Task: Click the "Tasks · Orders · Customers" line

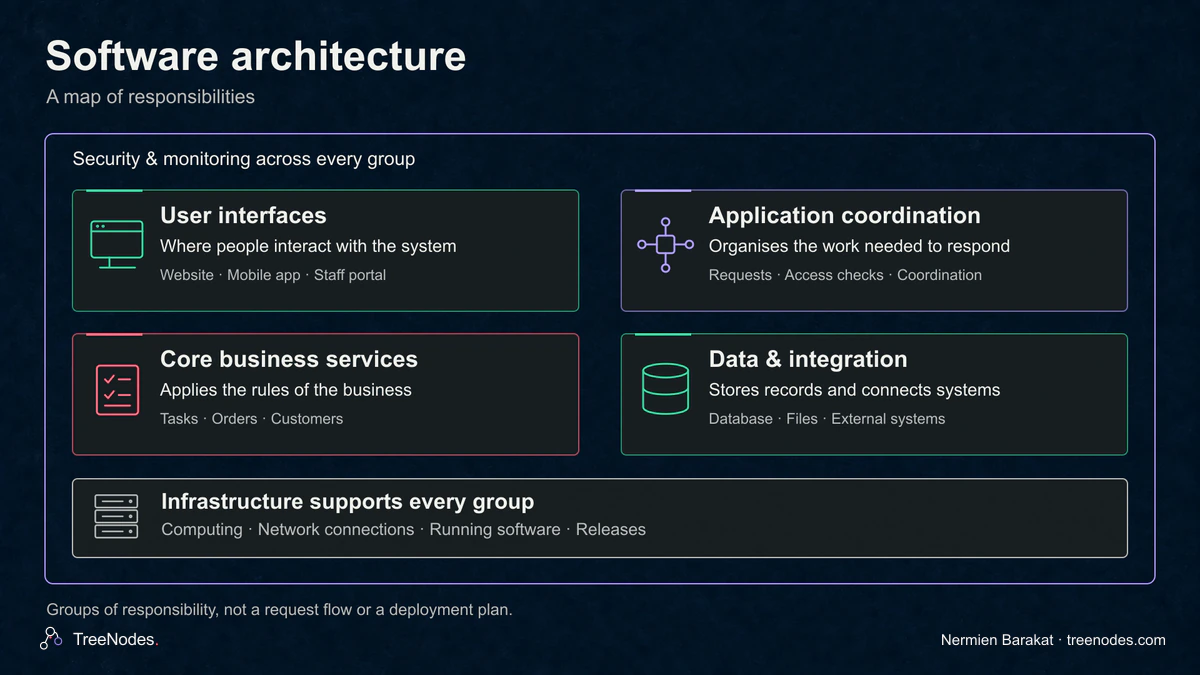Action: coord(251,419)
